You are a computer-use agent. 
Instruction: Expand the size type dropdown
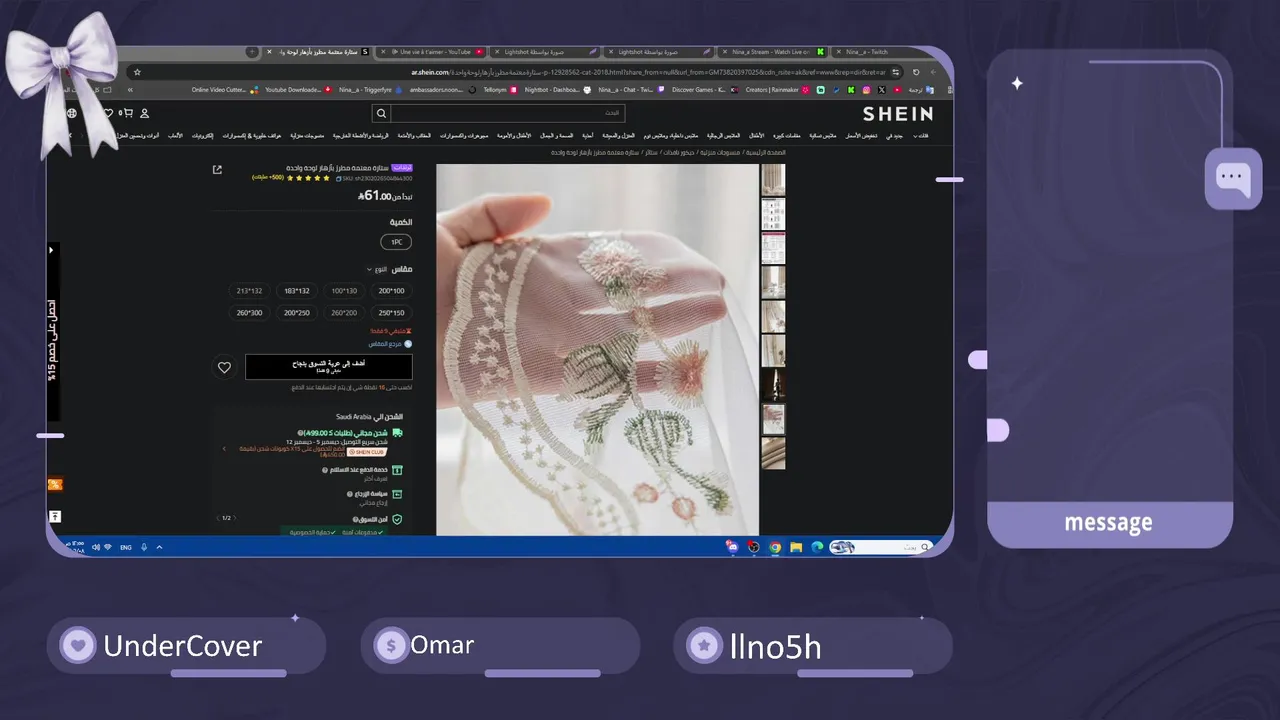point(377,269)
